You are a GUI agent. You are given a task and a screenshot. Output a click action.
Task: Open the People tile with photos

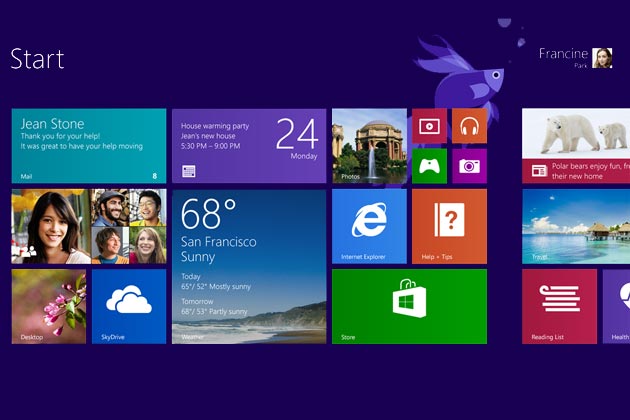(89, 226)
